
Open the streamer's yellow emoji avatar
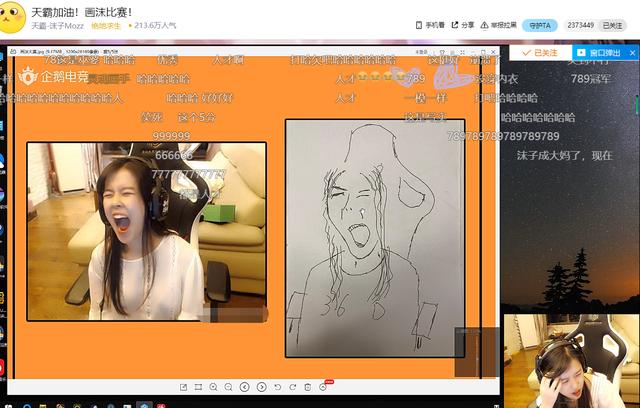click(11, 17)
